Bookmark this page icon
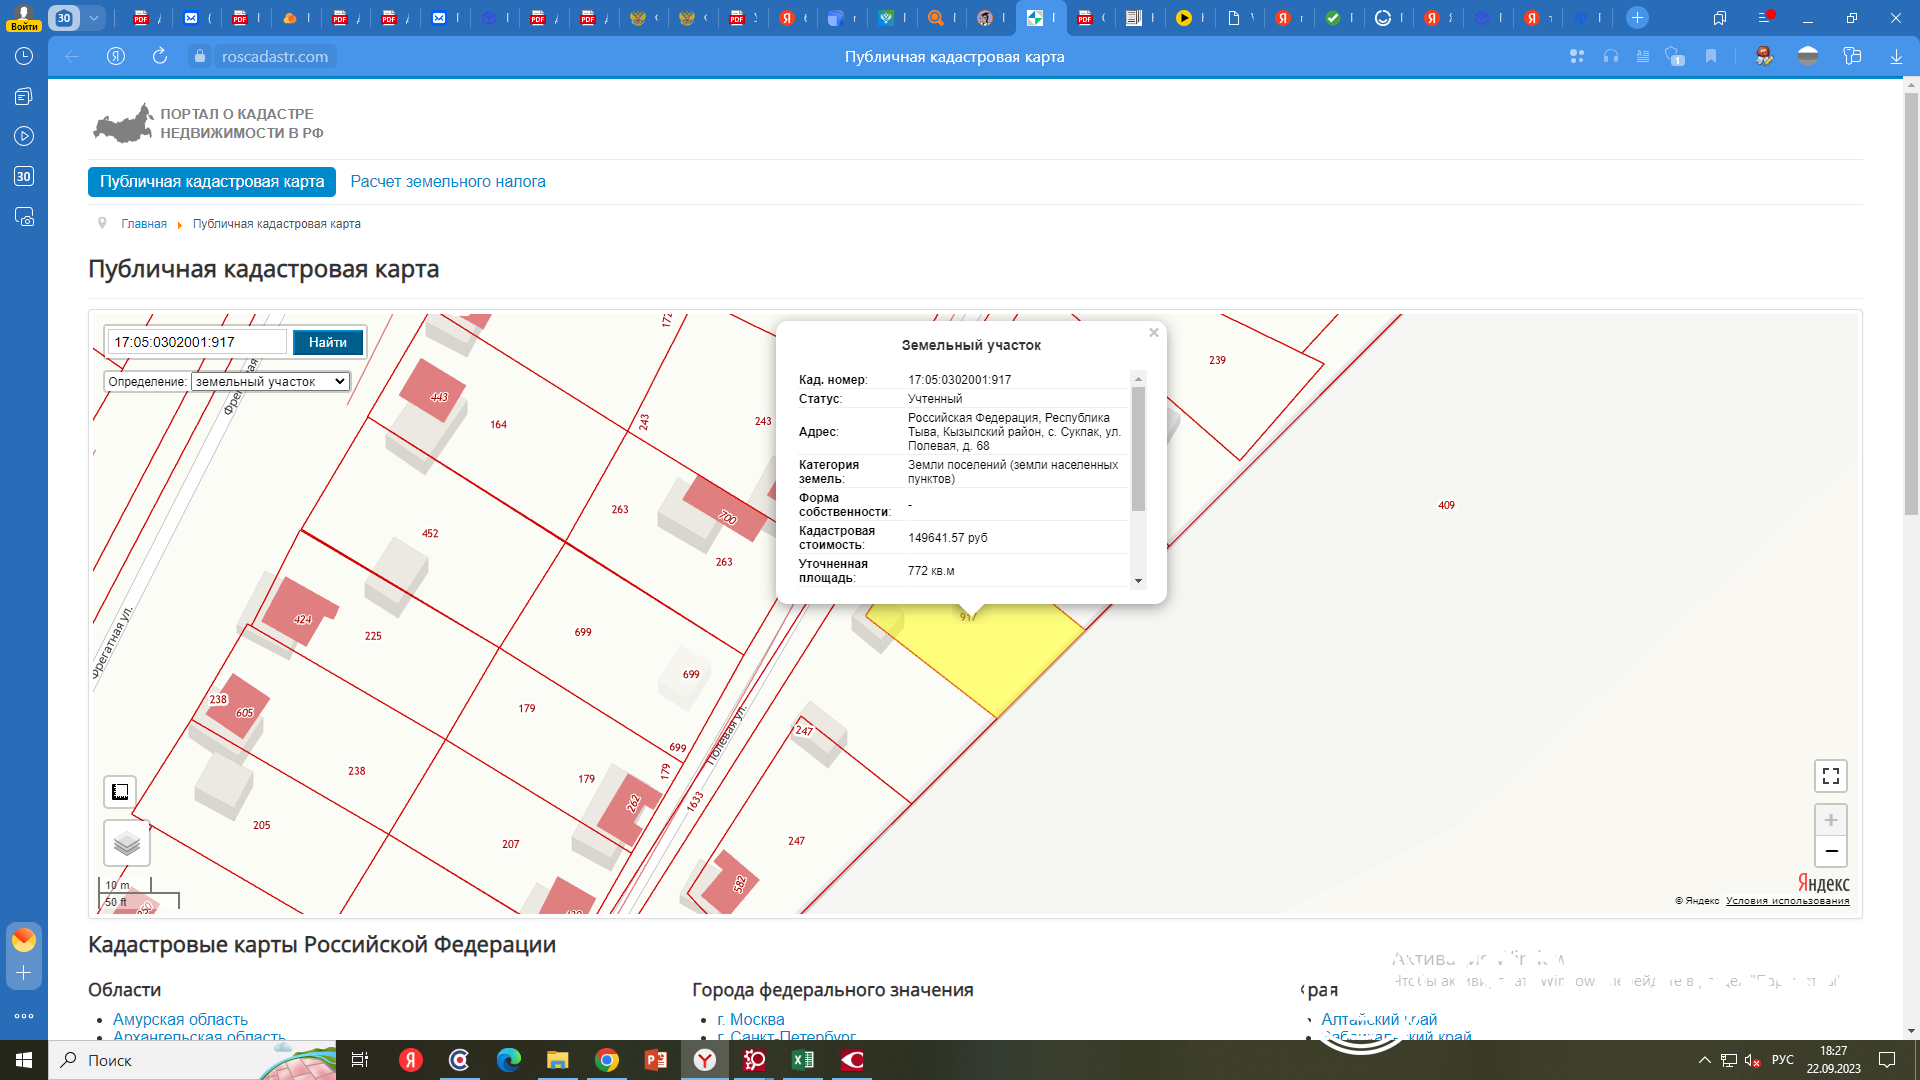This screenshot has height=1080, width=1920. 1711,56
